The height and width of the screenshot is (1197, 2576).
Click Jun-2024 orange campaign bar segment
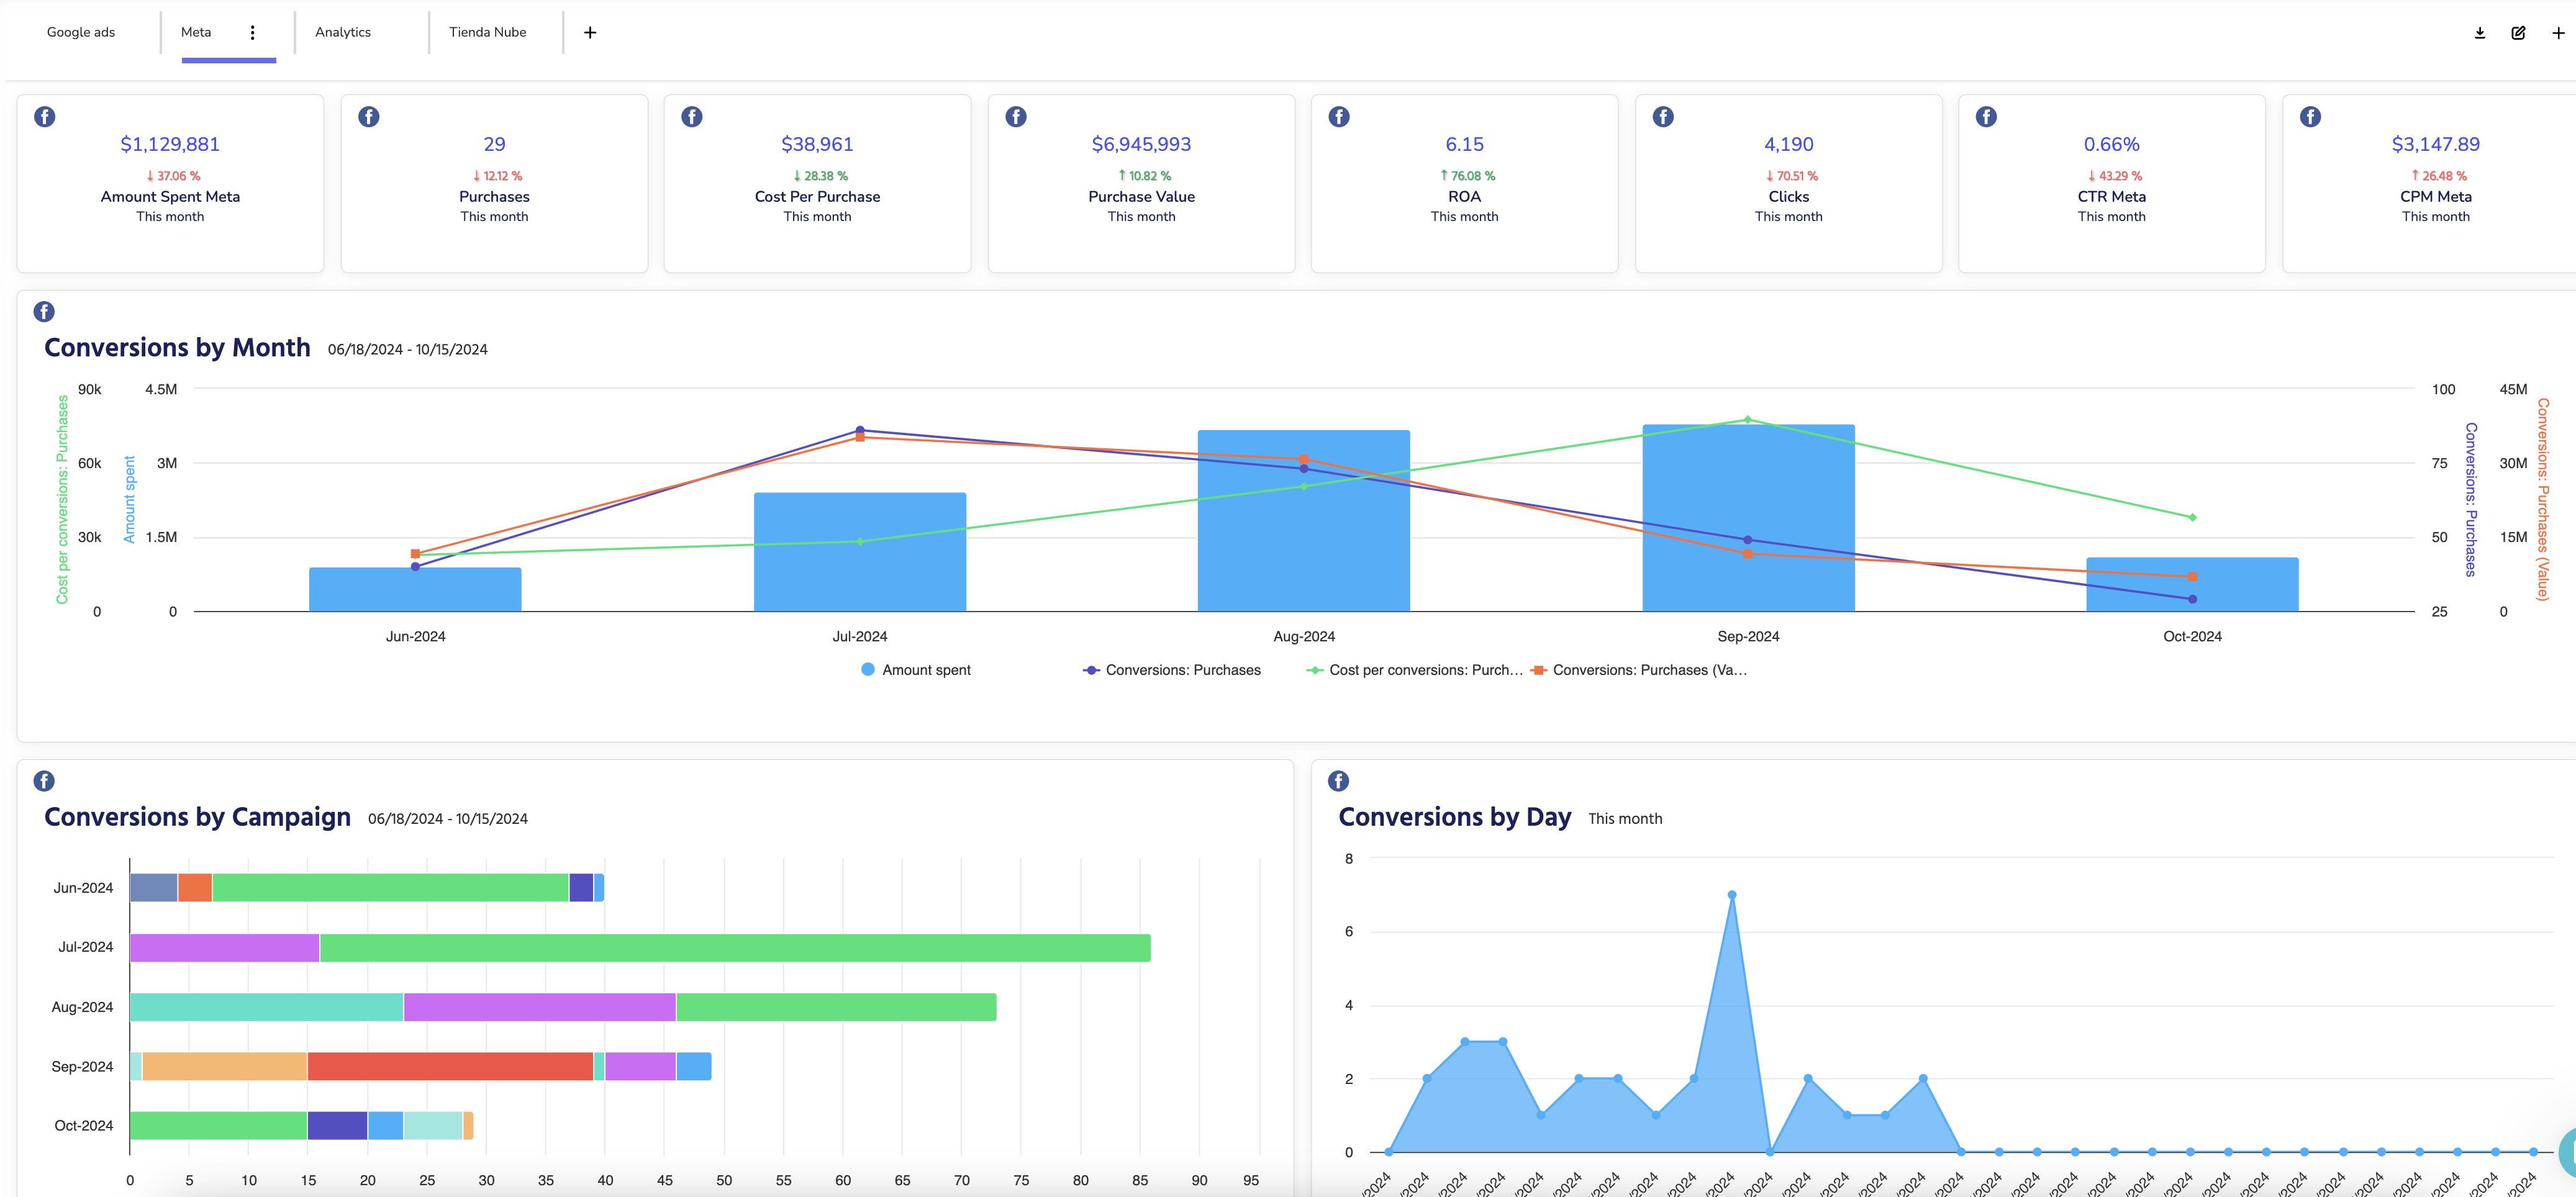point(195,888)
